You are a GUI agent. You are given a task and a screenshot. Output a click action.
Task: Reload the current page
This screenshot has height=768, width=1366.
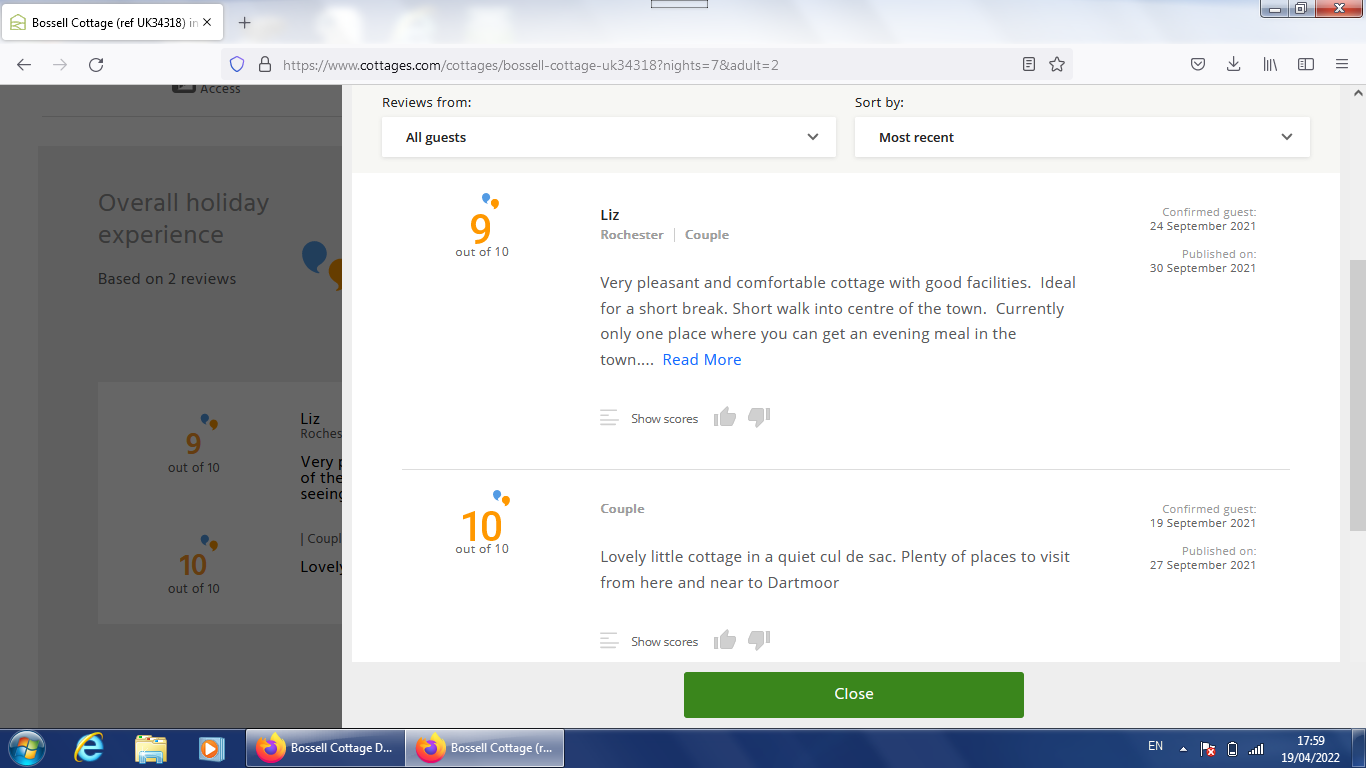(x=96, y=64)
